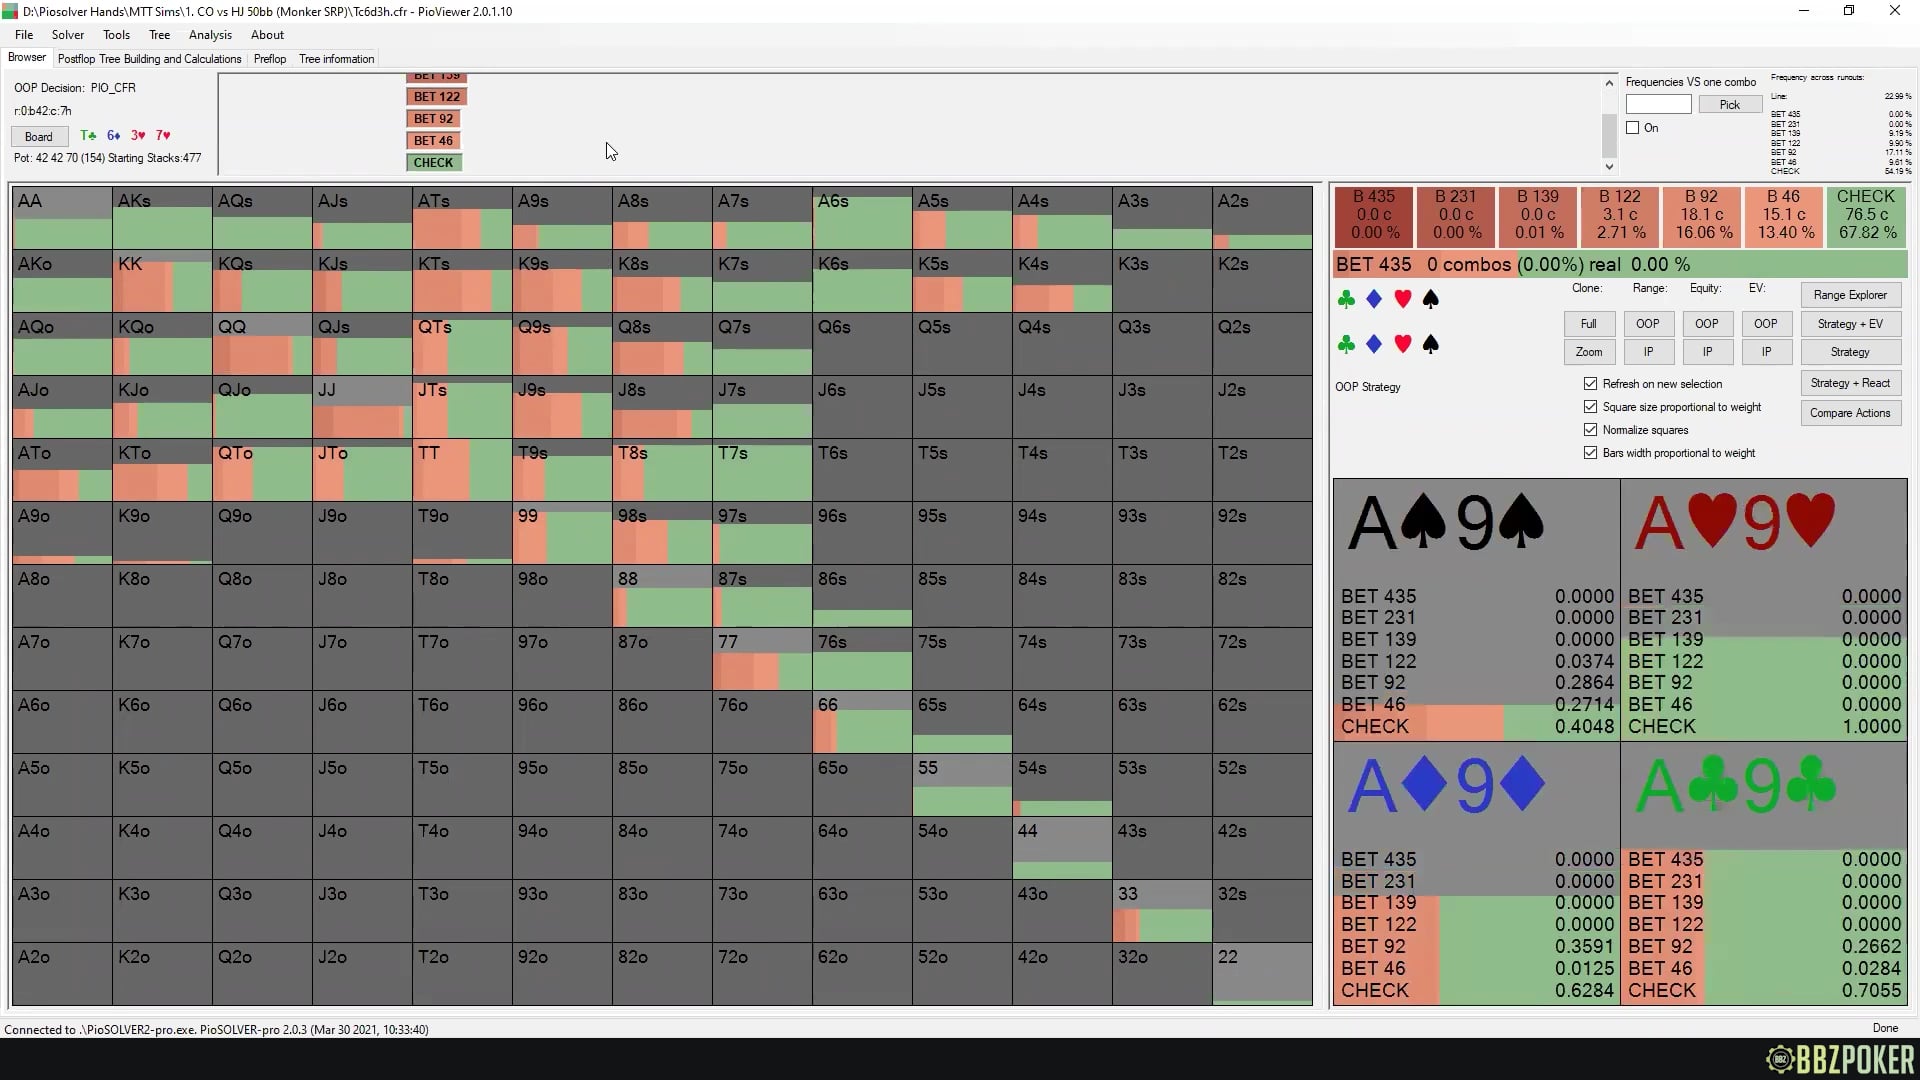Select the top-row diamond suit icon
Viewport: 1920px width, 1080px height.
pyautogui.click(x=1375, y=298)
